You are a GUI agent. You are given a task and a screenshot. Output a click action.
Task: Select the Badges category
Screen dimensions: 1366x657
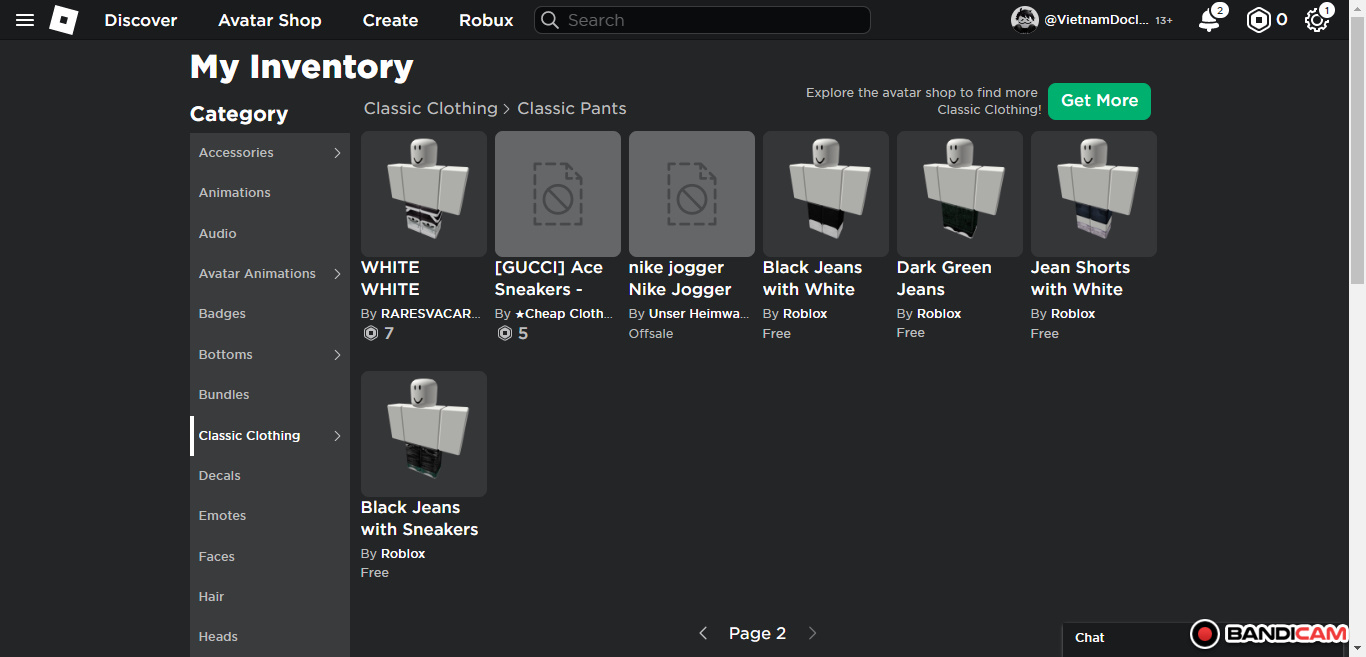tap(222, 314)
